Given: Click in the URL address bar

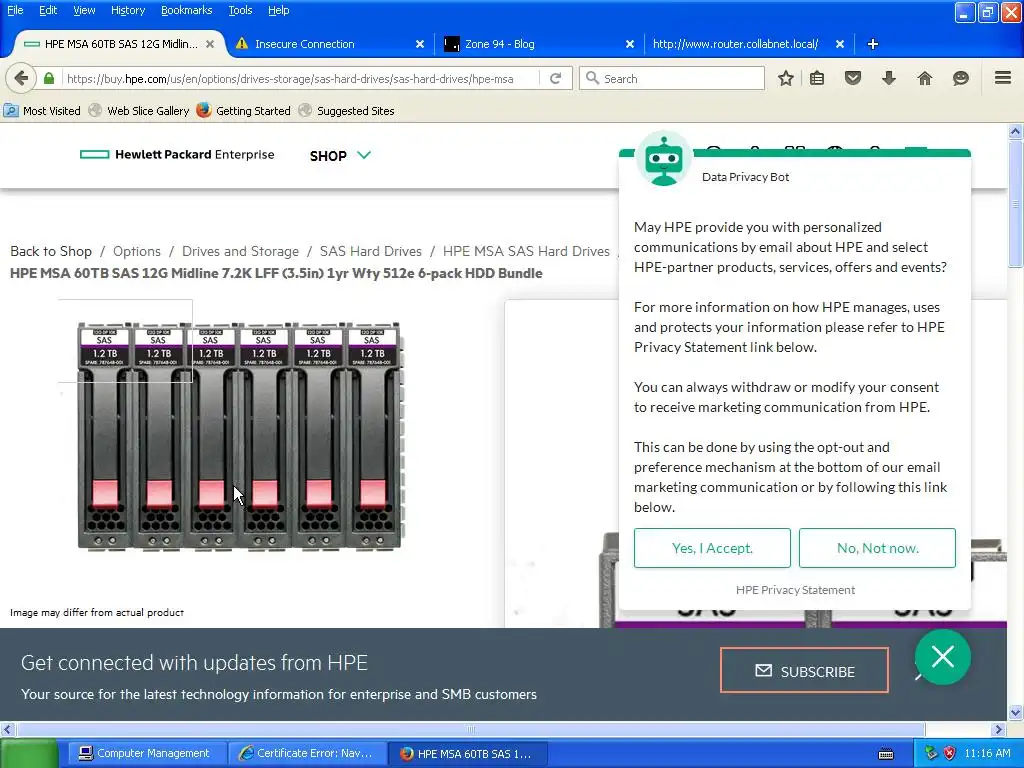Looking at the screenshot, I should [300, 78].
